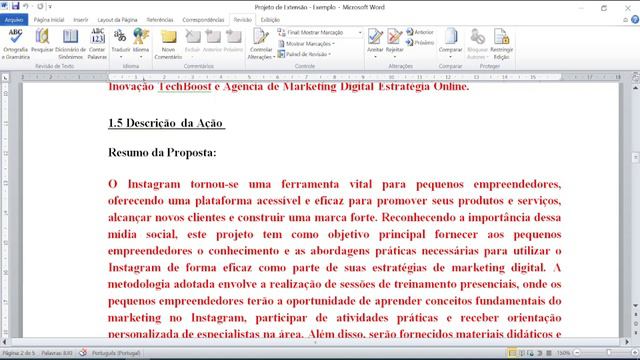Click the zoom slider handle

(x=609, y=353)
